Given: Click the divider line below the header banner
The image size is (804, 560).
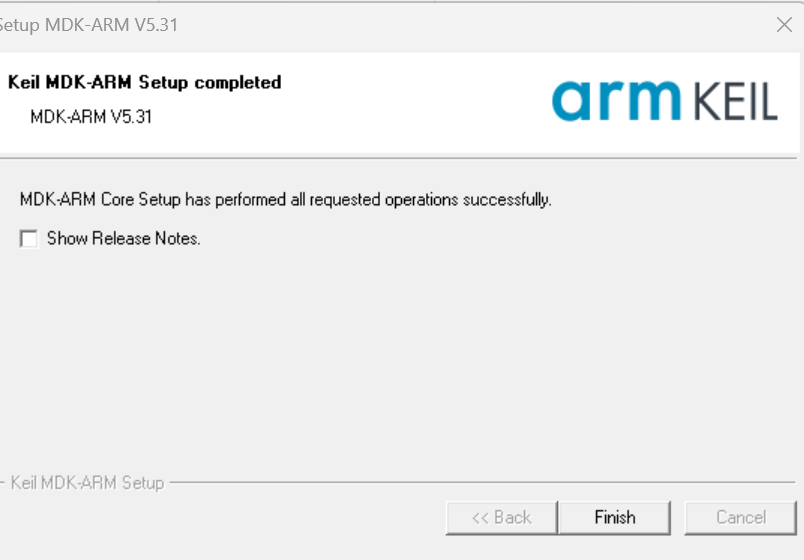Looking at the screenshot, I should click(x=400, y=158).
